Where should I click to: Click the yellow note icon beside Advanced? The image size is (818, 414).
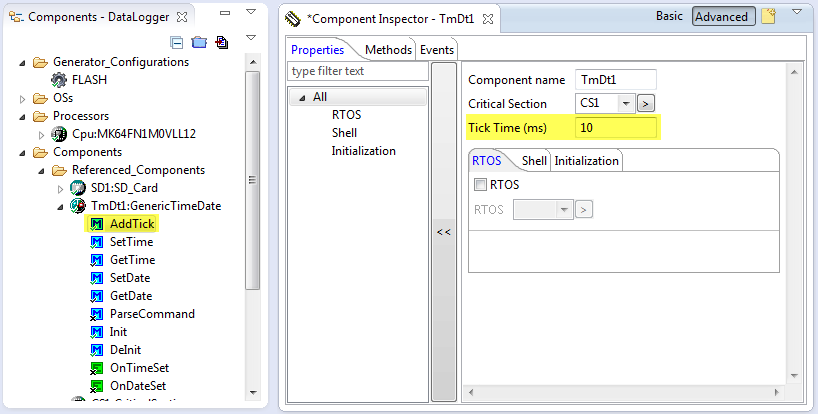768,16
